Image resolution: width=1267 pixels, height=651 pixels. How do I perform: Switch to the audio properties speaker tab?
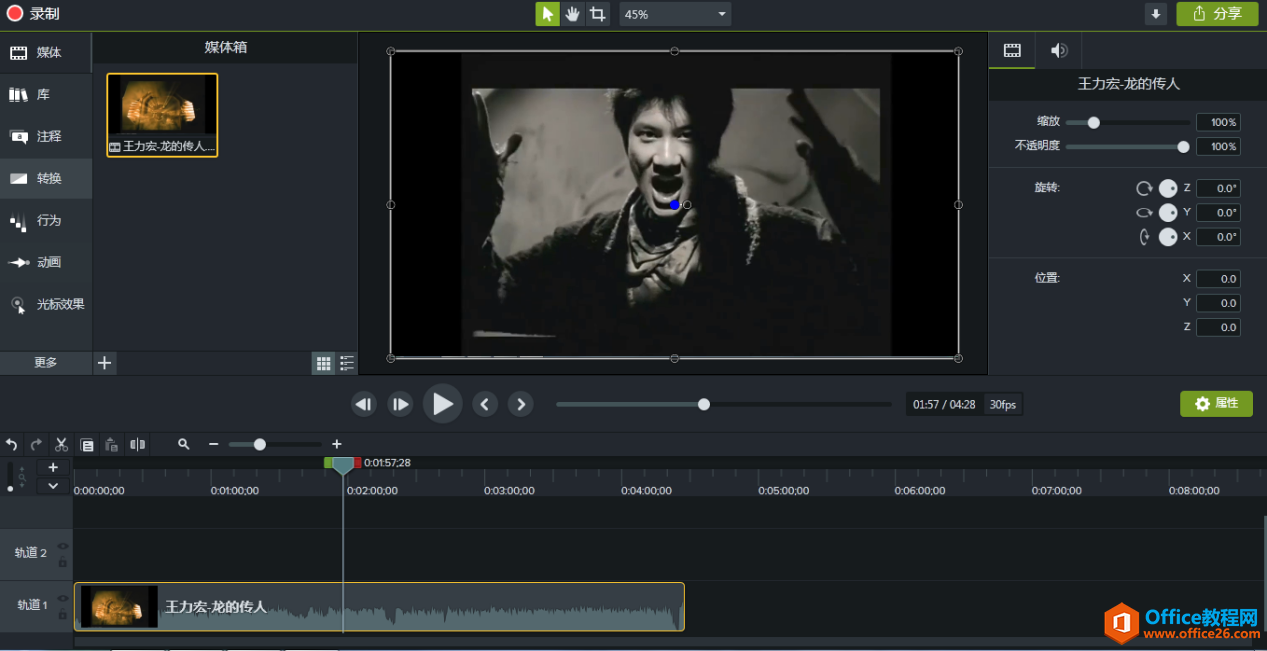[x=1058, y=50]
